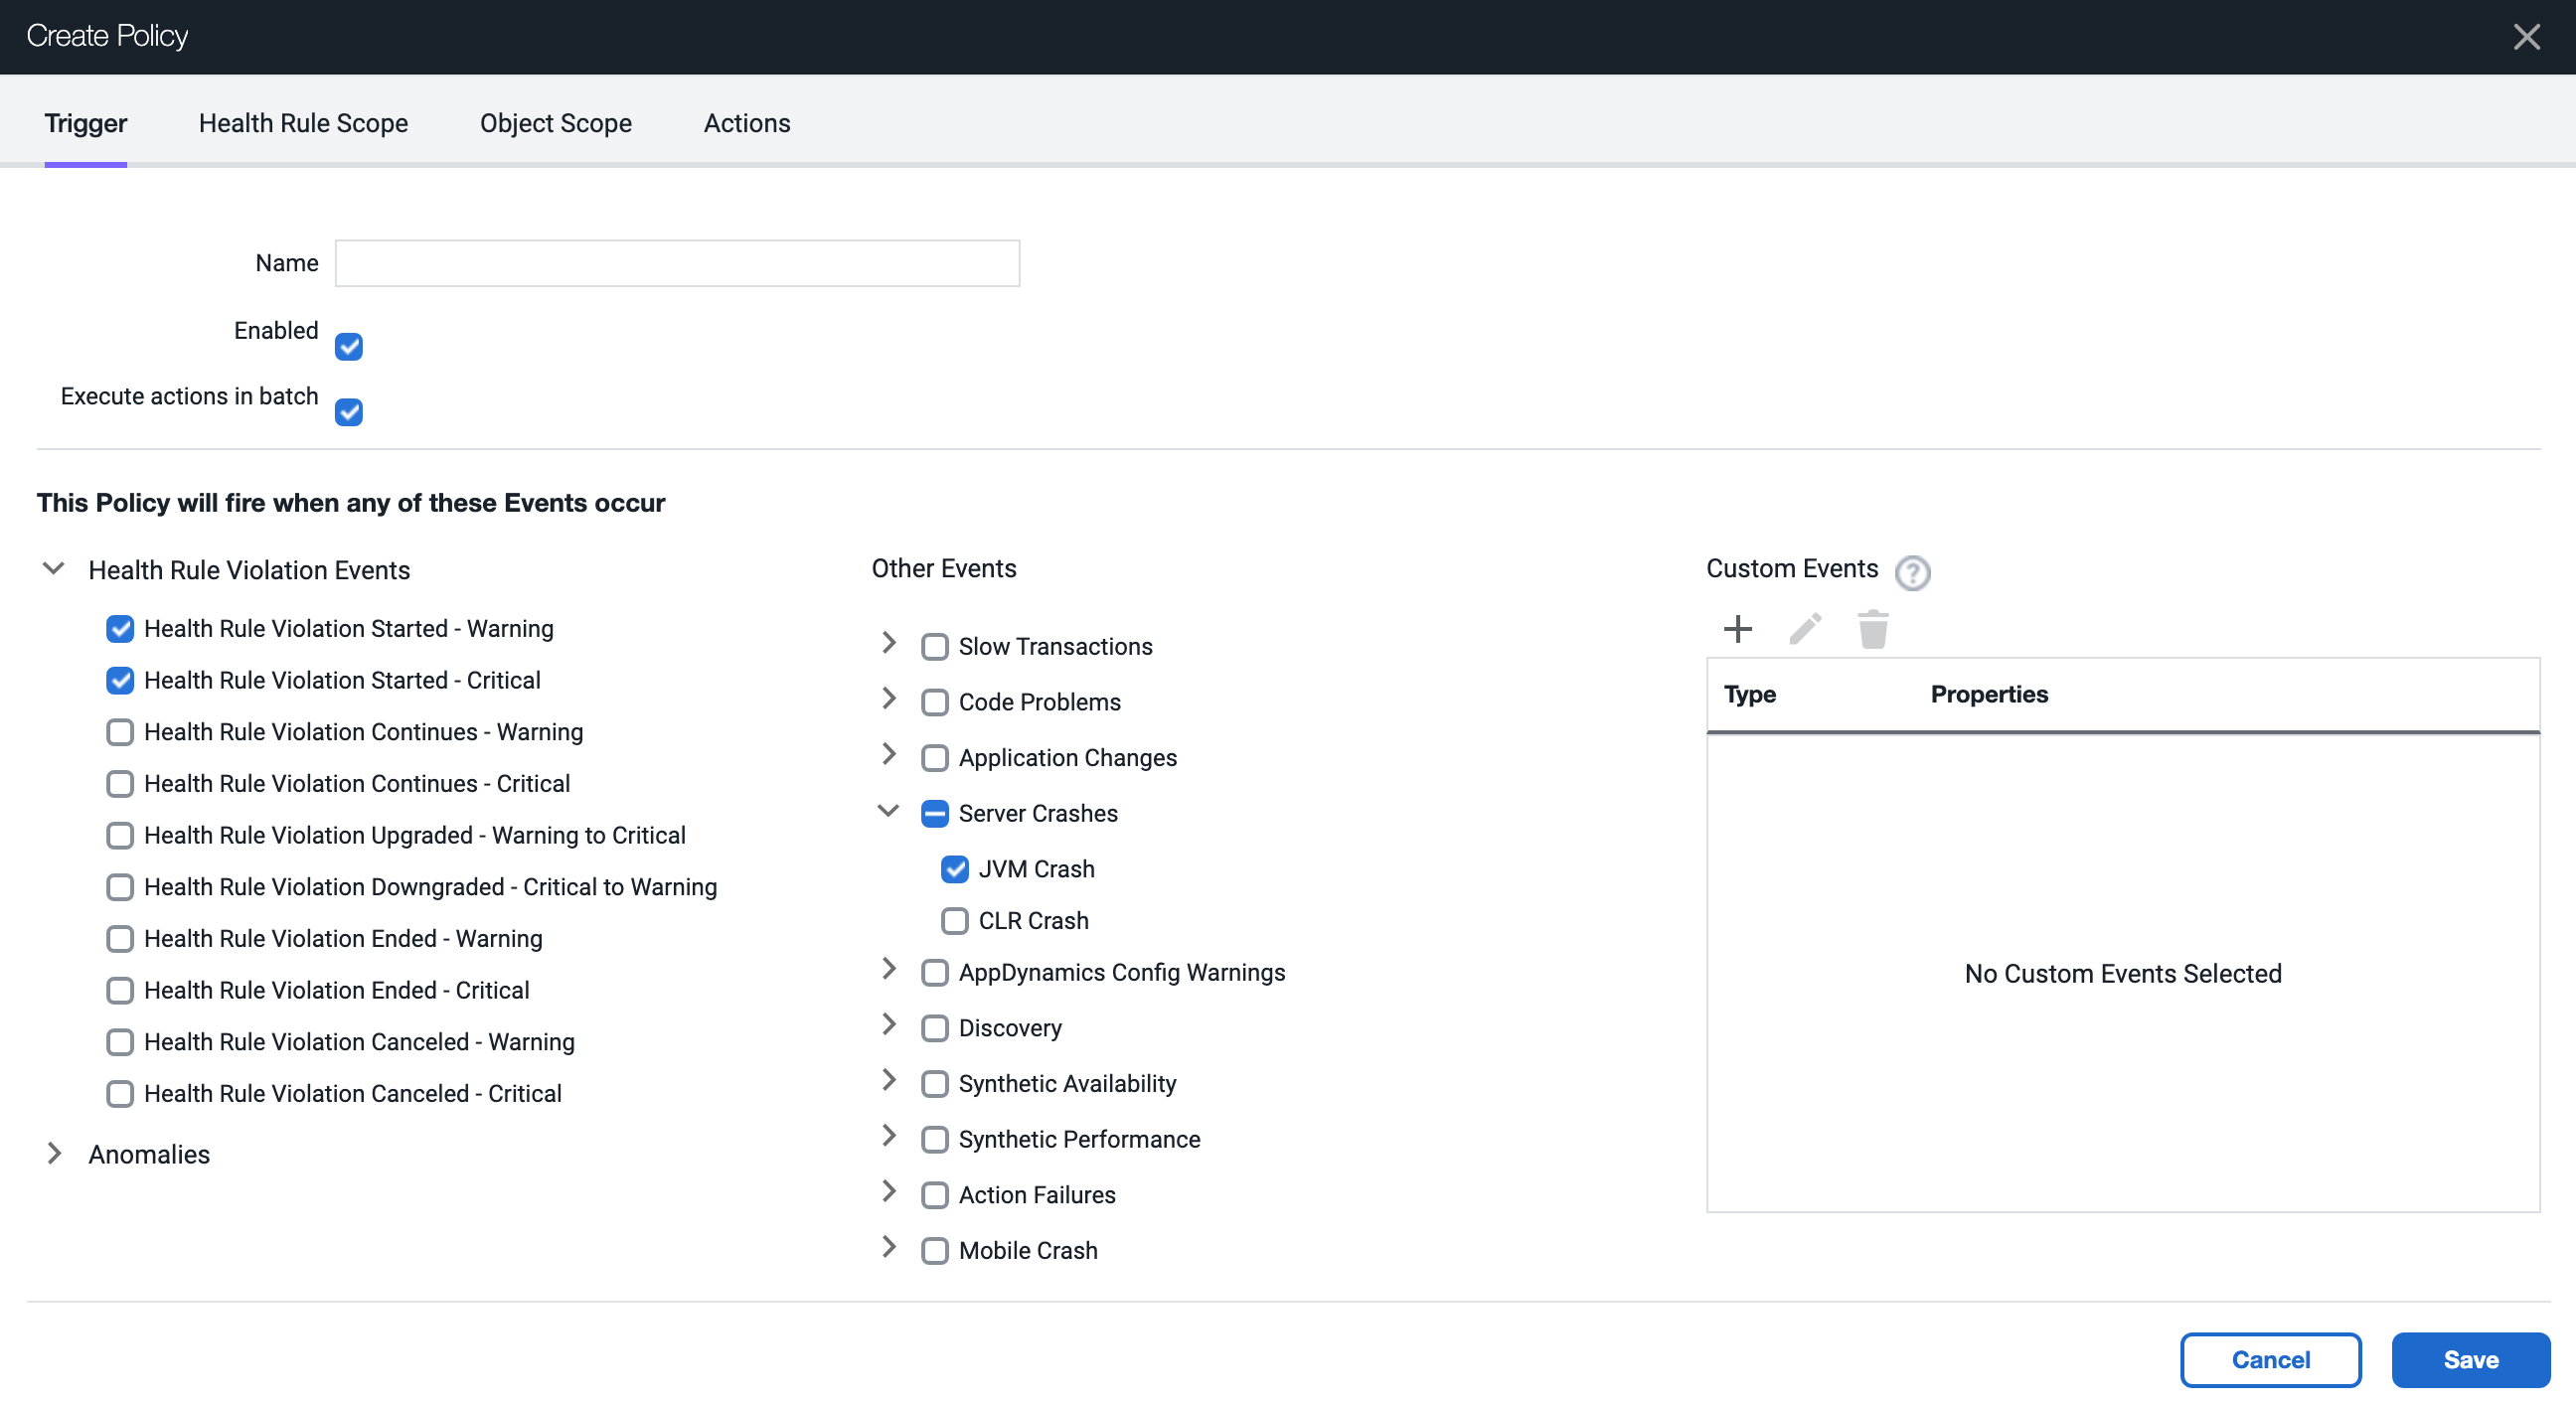
Task: Check Health Rule Violation Canceled - Critical
Action: (120, 1094)
